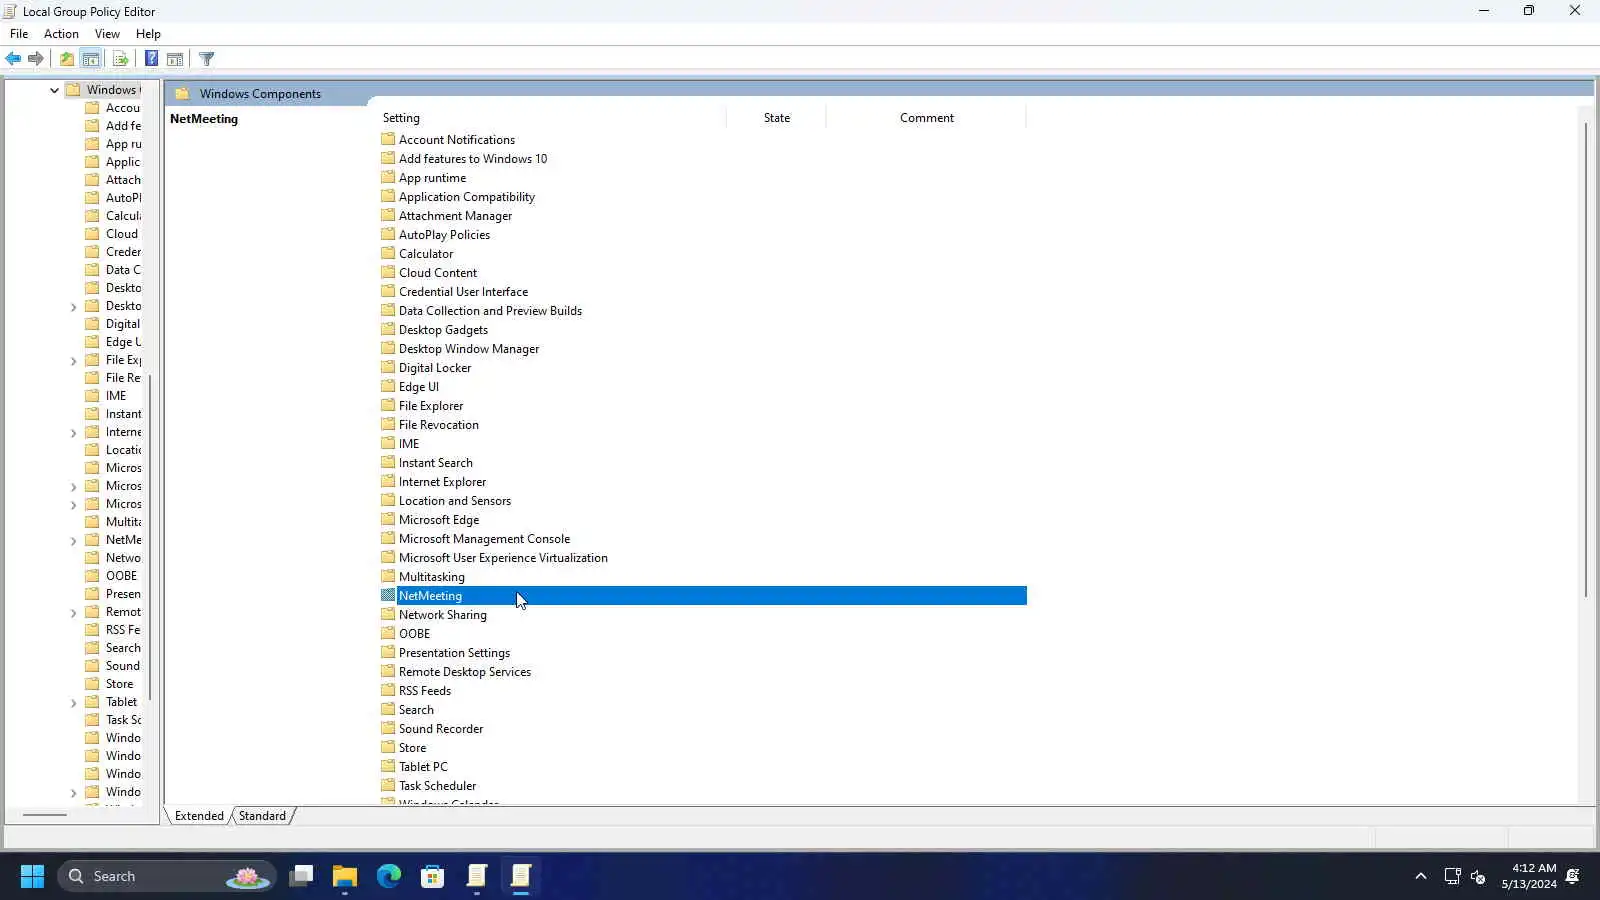Viewport: 1600px width, 900px height.
Task: Open the notification center bell icon
Action: [x=1573, y=876]
